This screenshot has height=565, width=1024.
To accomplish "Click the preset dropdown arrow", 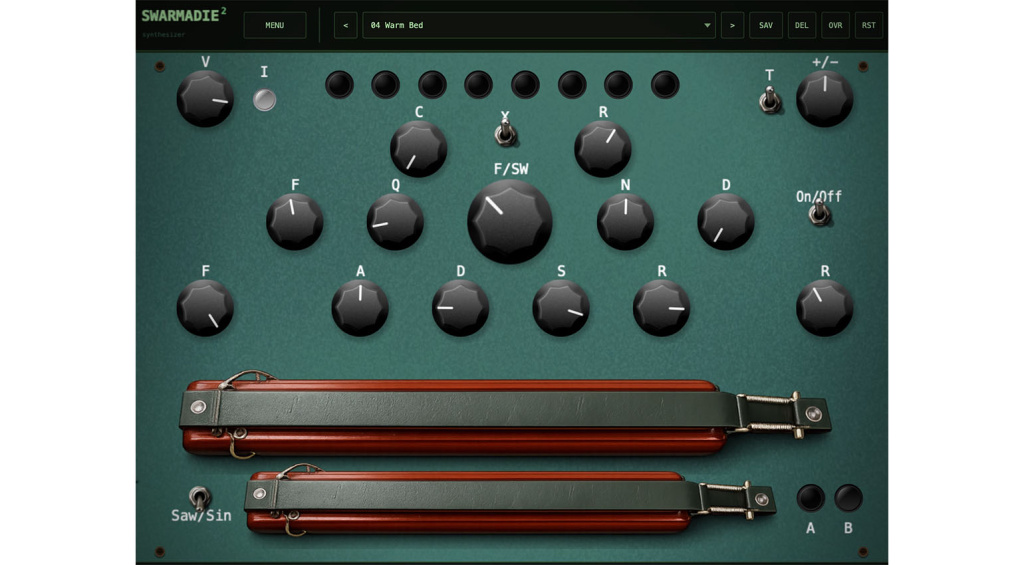I will point(707,25).
